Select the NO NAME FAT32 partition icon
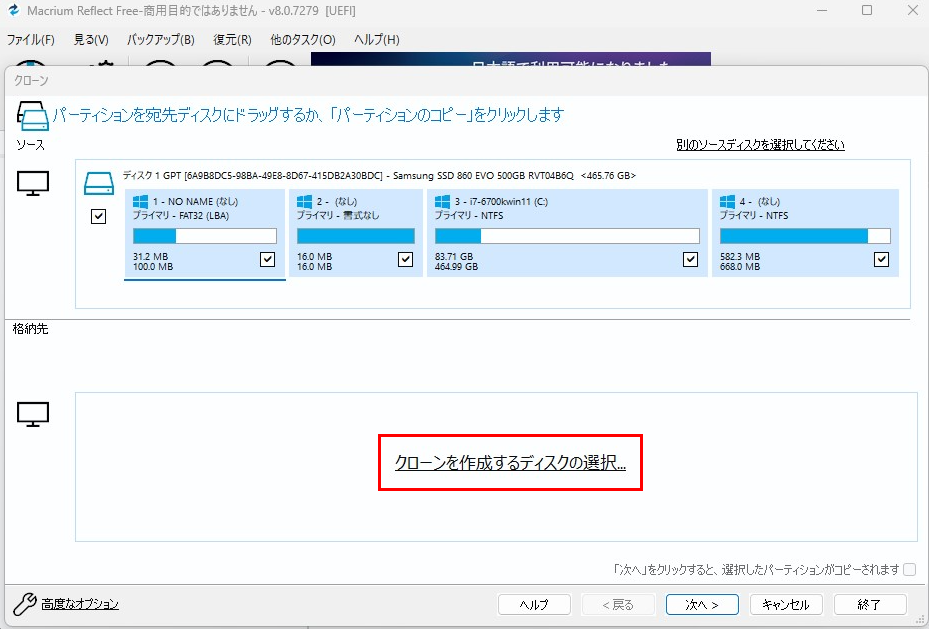Image resolution: width=929 pixels, height=629 pixels. 139,201
